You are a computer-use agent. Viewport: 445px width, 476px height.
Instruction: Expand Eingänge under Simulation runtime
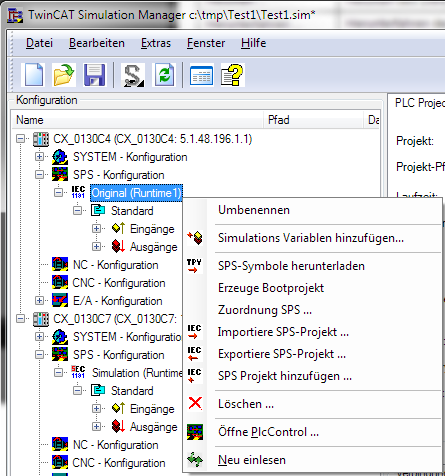pos(97,409)
